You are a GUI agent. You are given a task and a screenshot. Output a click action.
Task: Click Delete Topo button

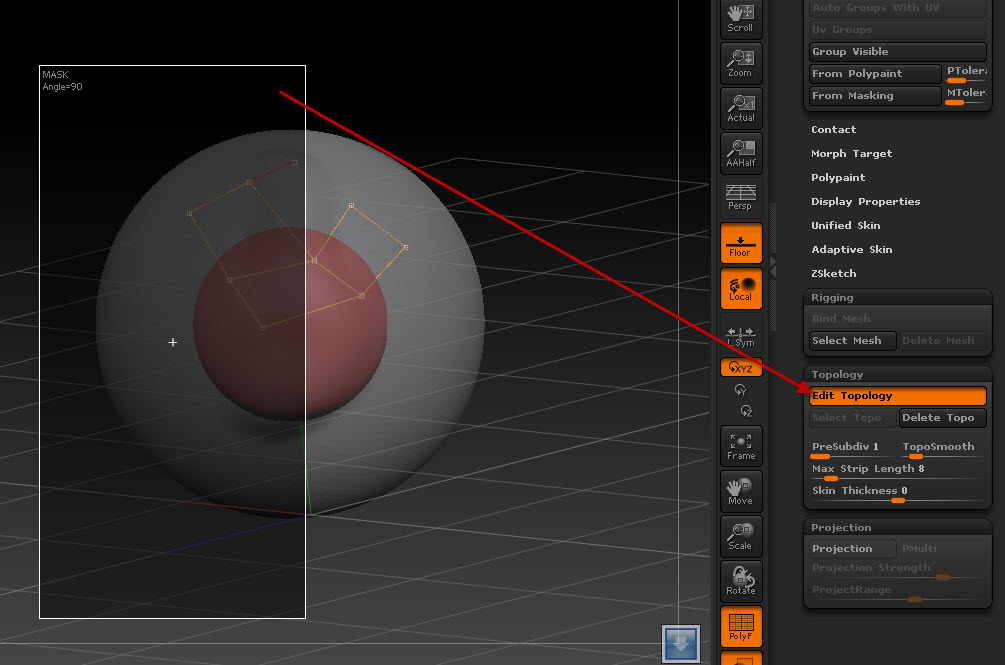942,418
